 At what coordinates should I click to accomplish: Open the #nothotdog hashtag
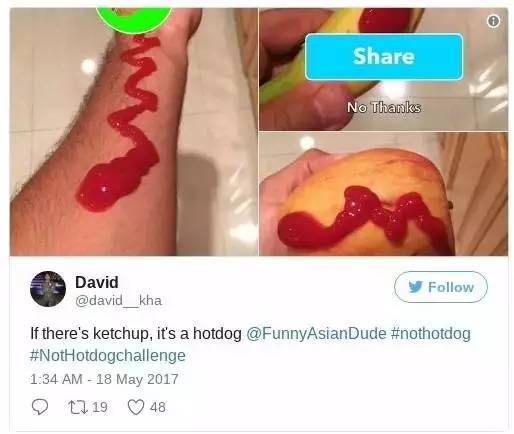[x=431, y=334]
